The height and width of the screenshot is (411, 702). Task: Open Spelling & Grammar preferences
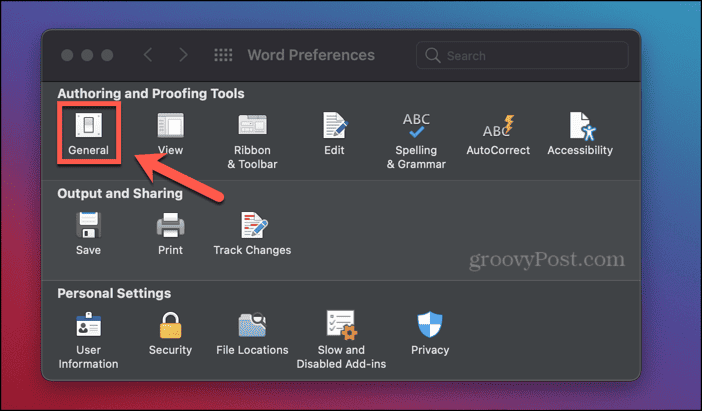point(416,140)
